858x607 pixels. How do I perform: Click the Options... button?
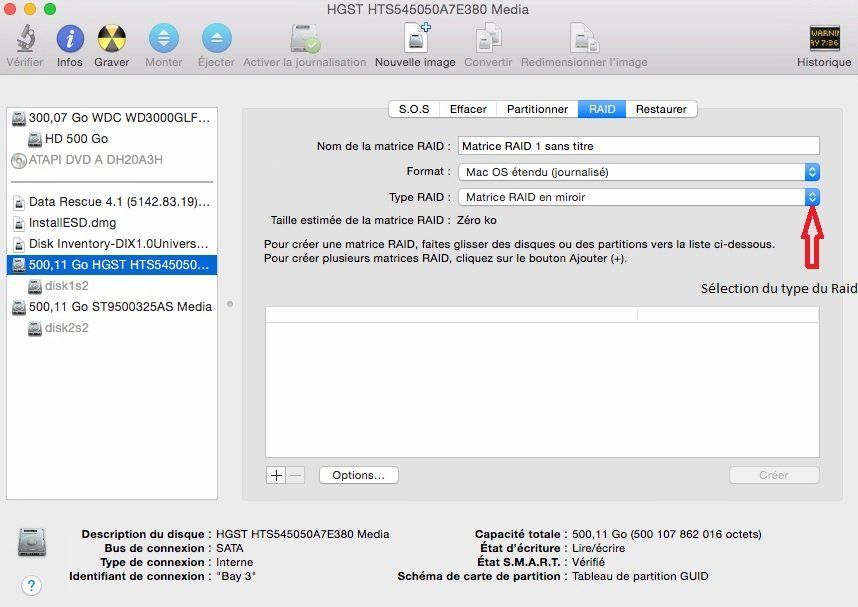358,475
